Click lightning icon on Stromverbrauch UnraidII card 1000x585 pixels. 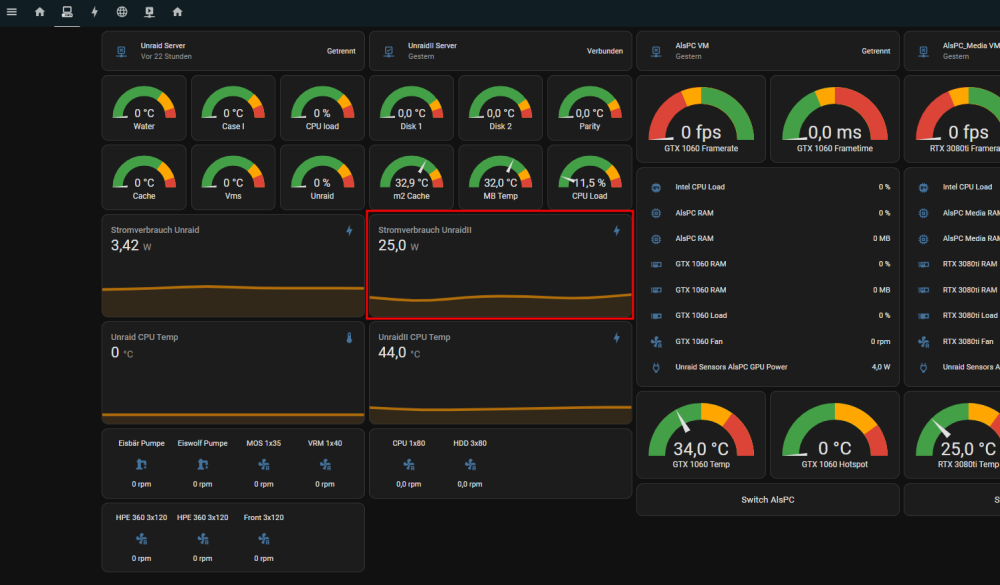(616, 231)
